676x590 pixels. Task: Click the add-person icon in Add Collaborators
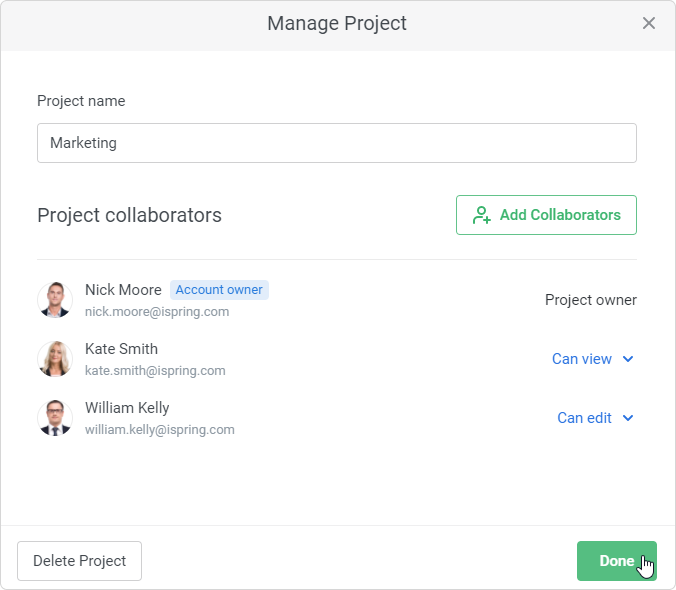[482, 215]
